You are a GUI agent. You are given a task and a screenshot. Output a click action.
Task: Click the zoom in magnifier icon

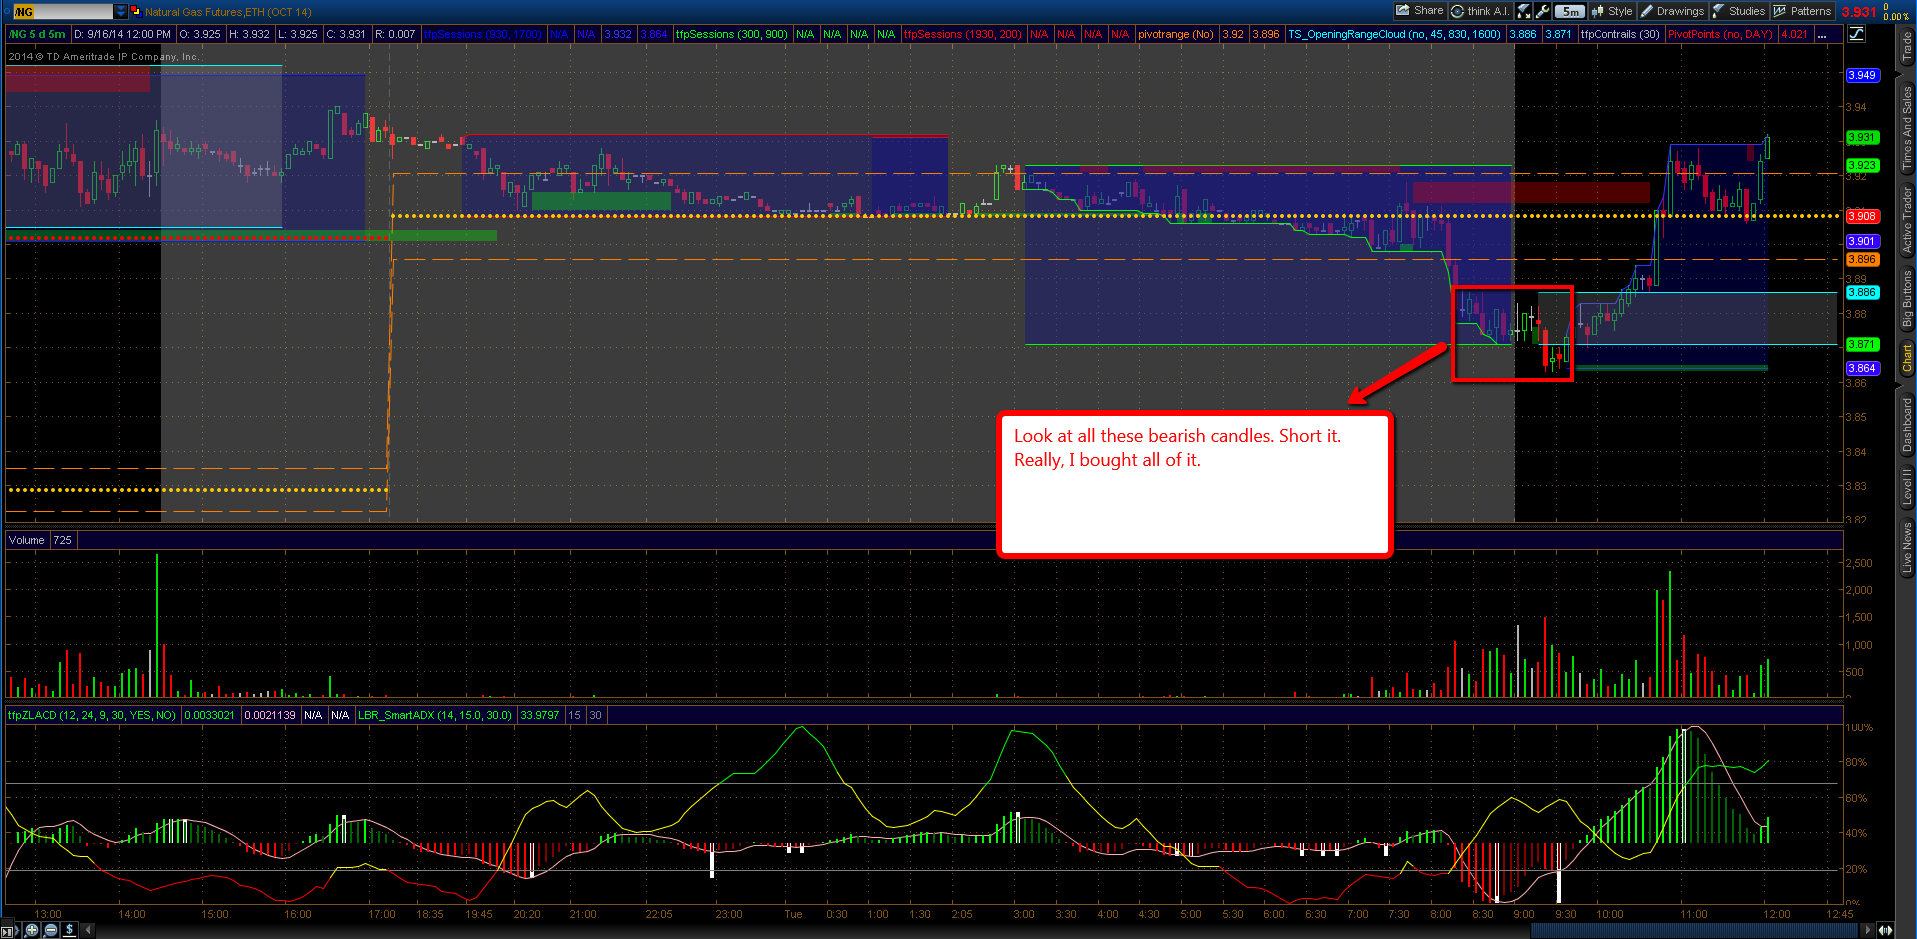pos(32,930)
